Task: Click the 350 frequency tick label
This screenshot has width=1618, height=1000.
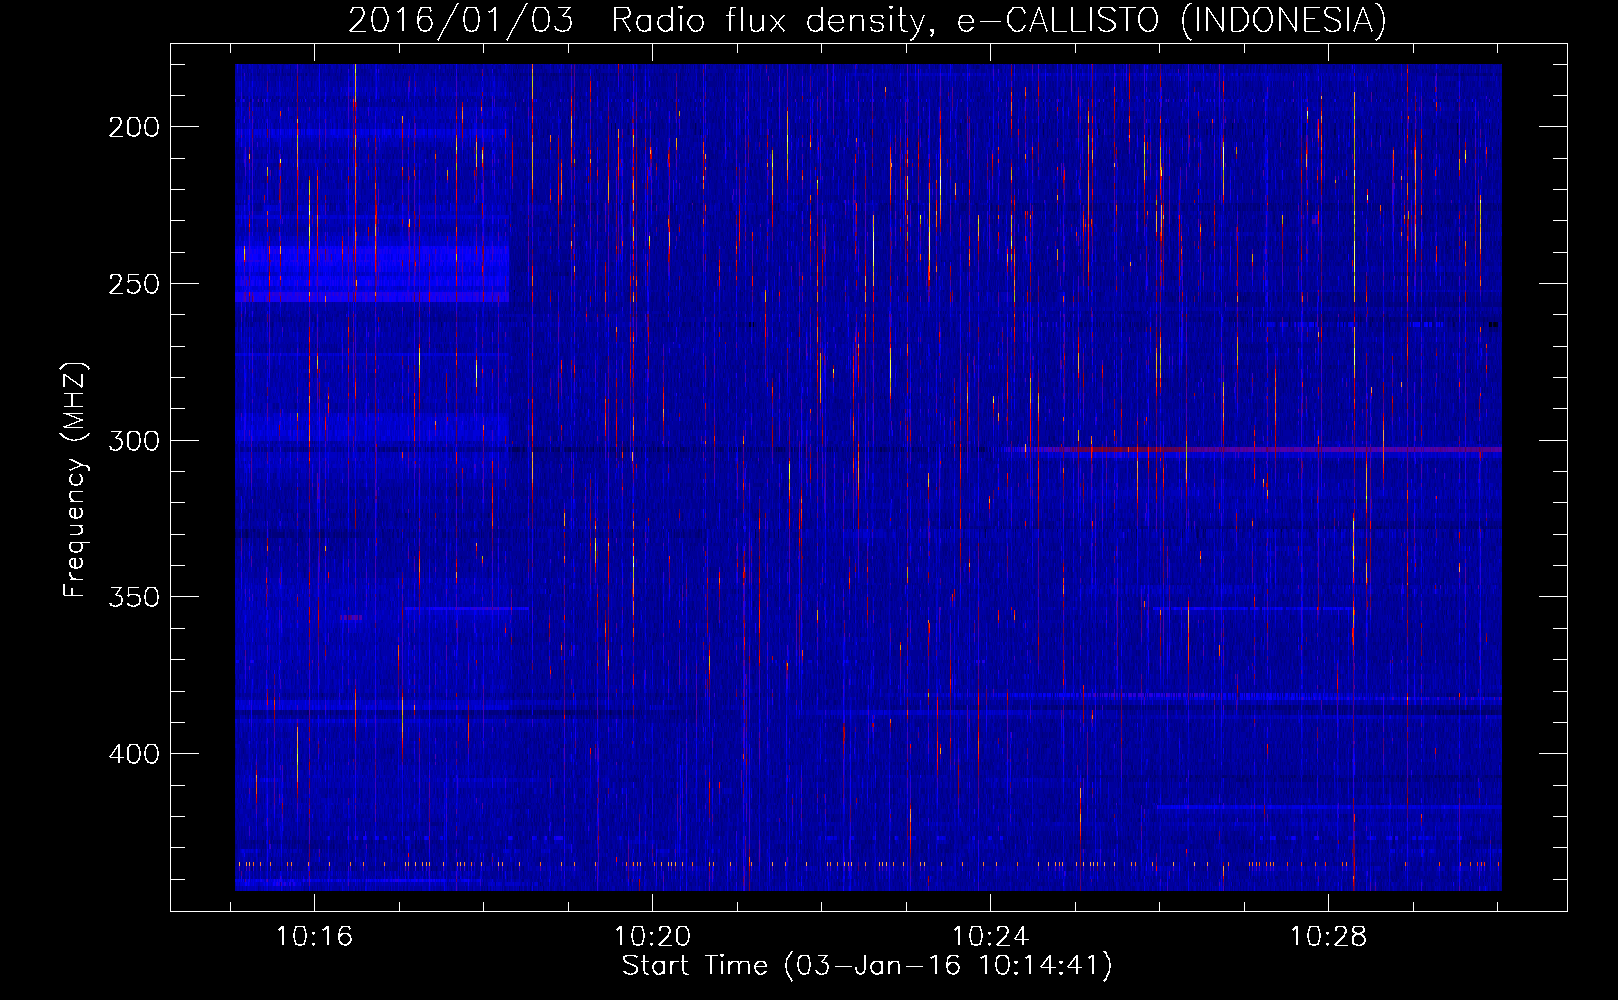Action: coord(134,597)
